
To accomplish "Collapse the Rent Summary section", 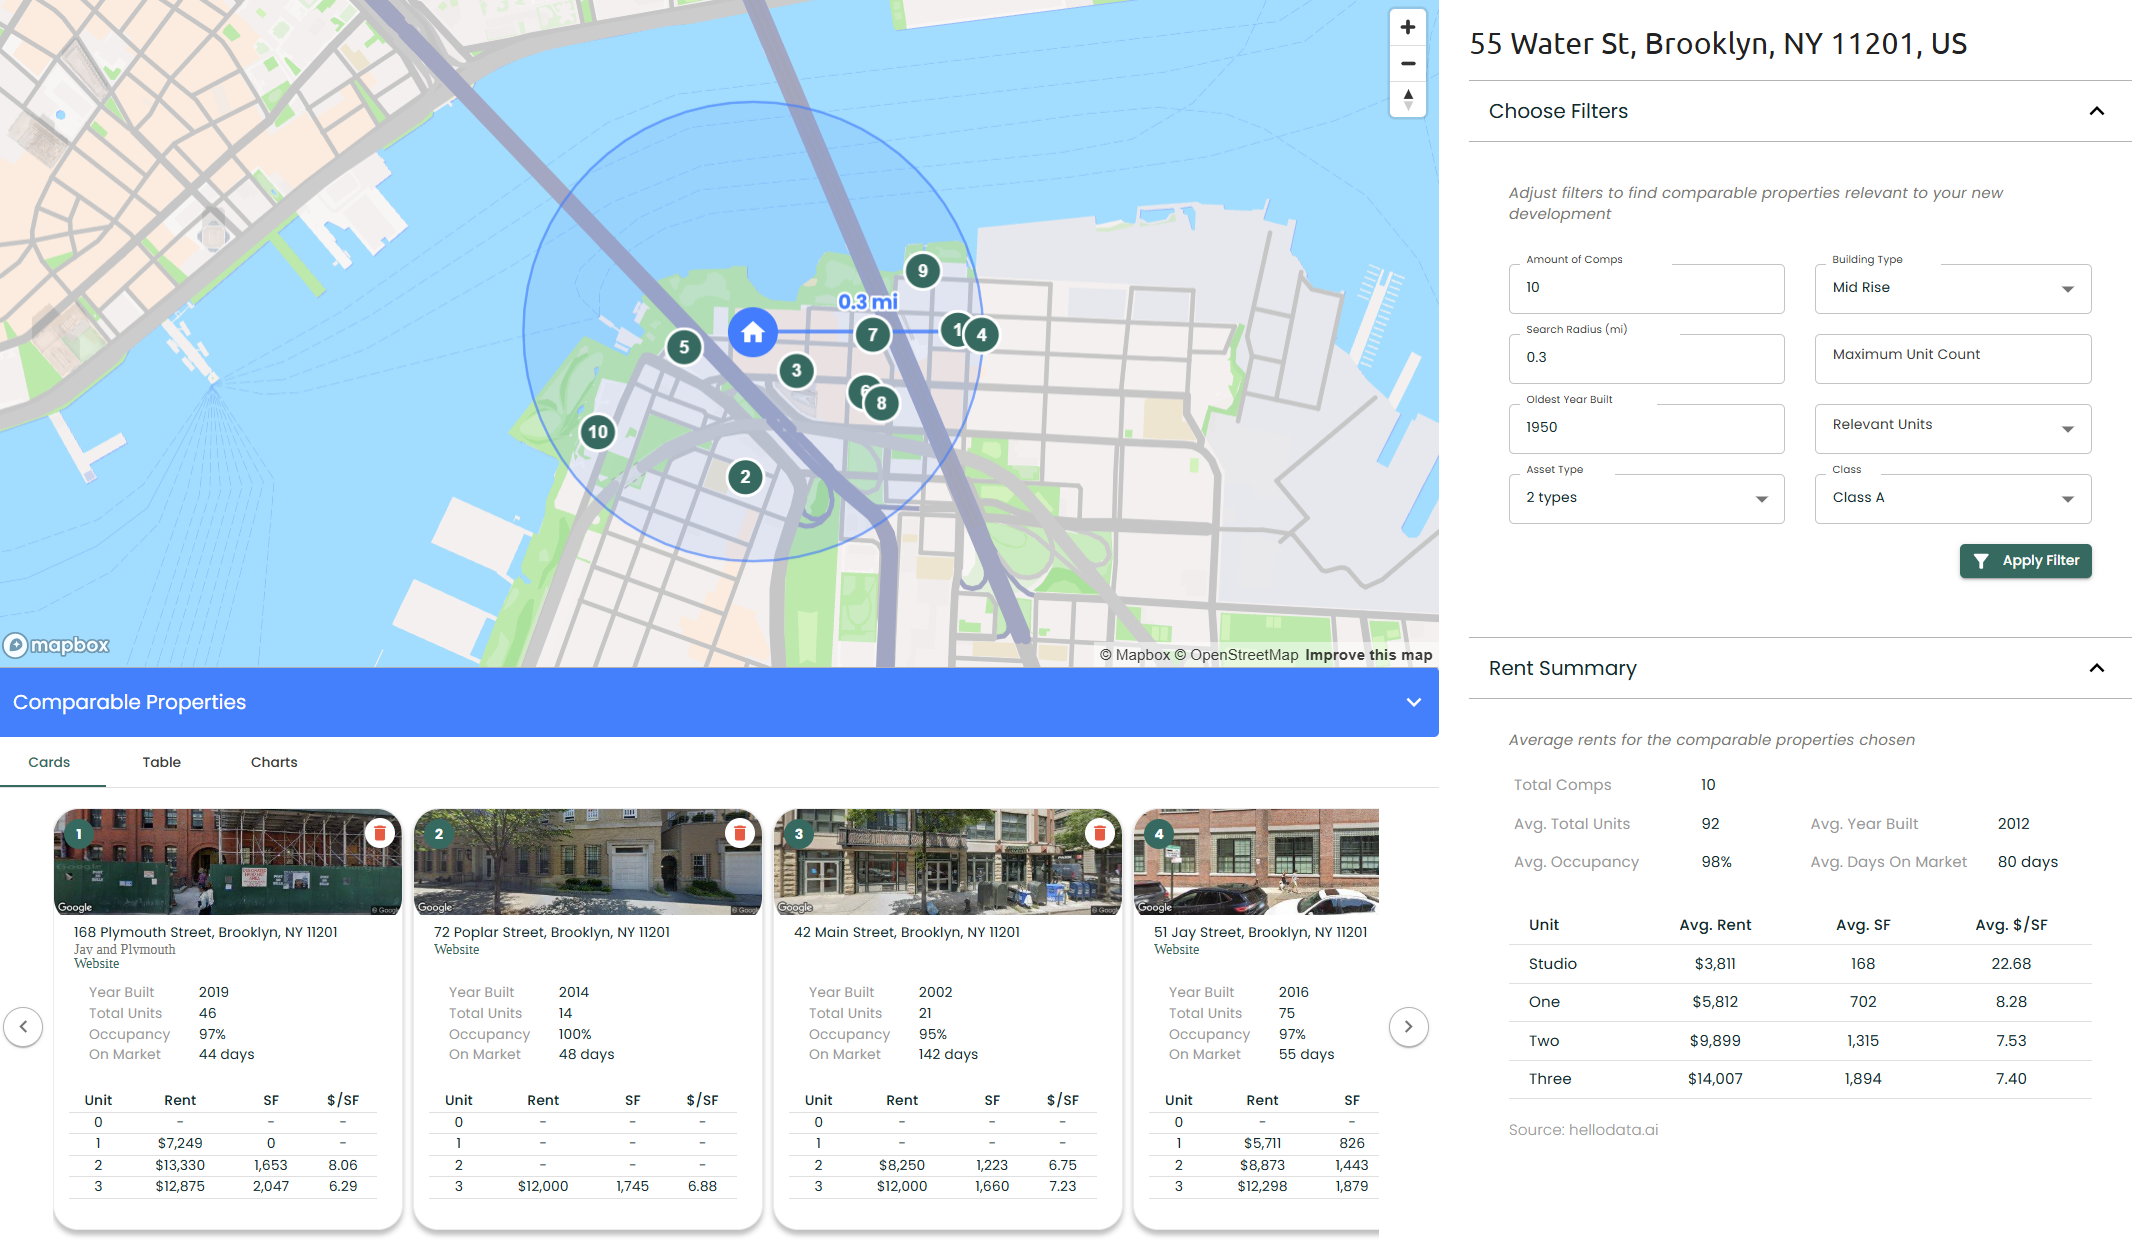I will point(2096,668).
